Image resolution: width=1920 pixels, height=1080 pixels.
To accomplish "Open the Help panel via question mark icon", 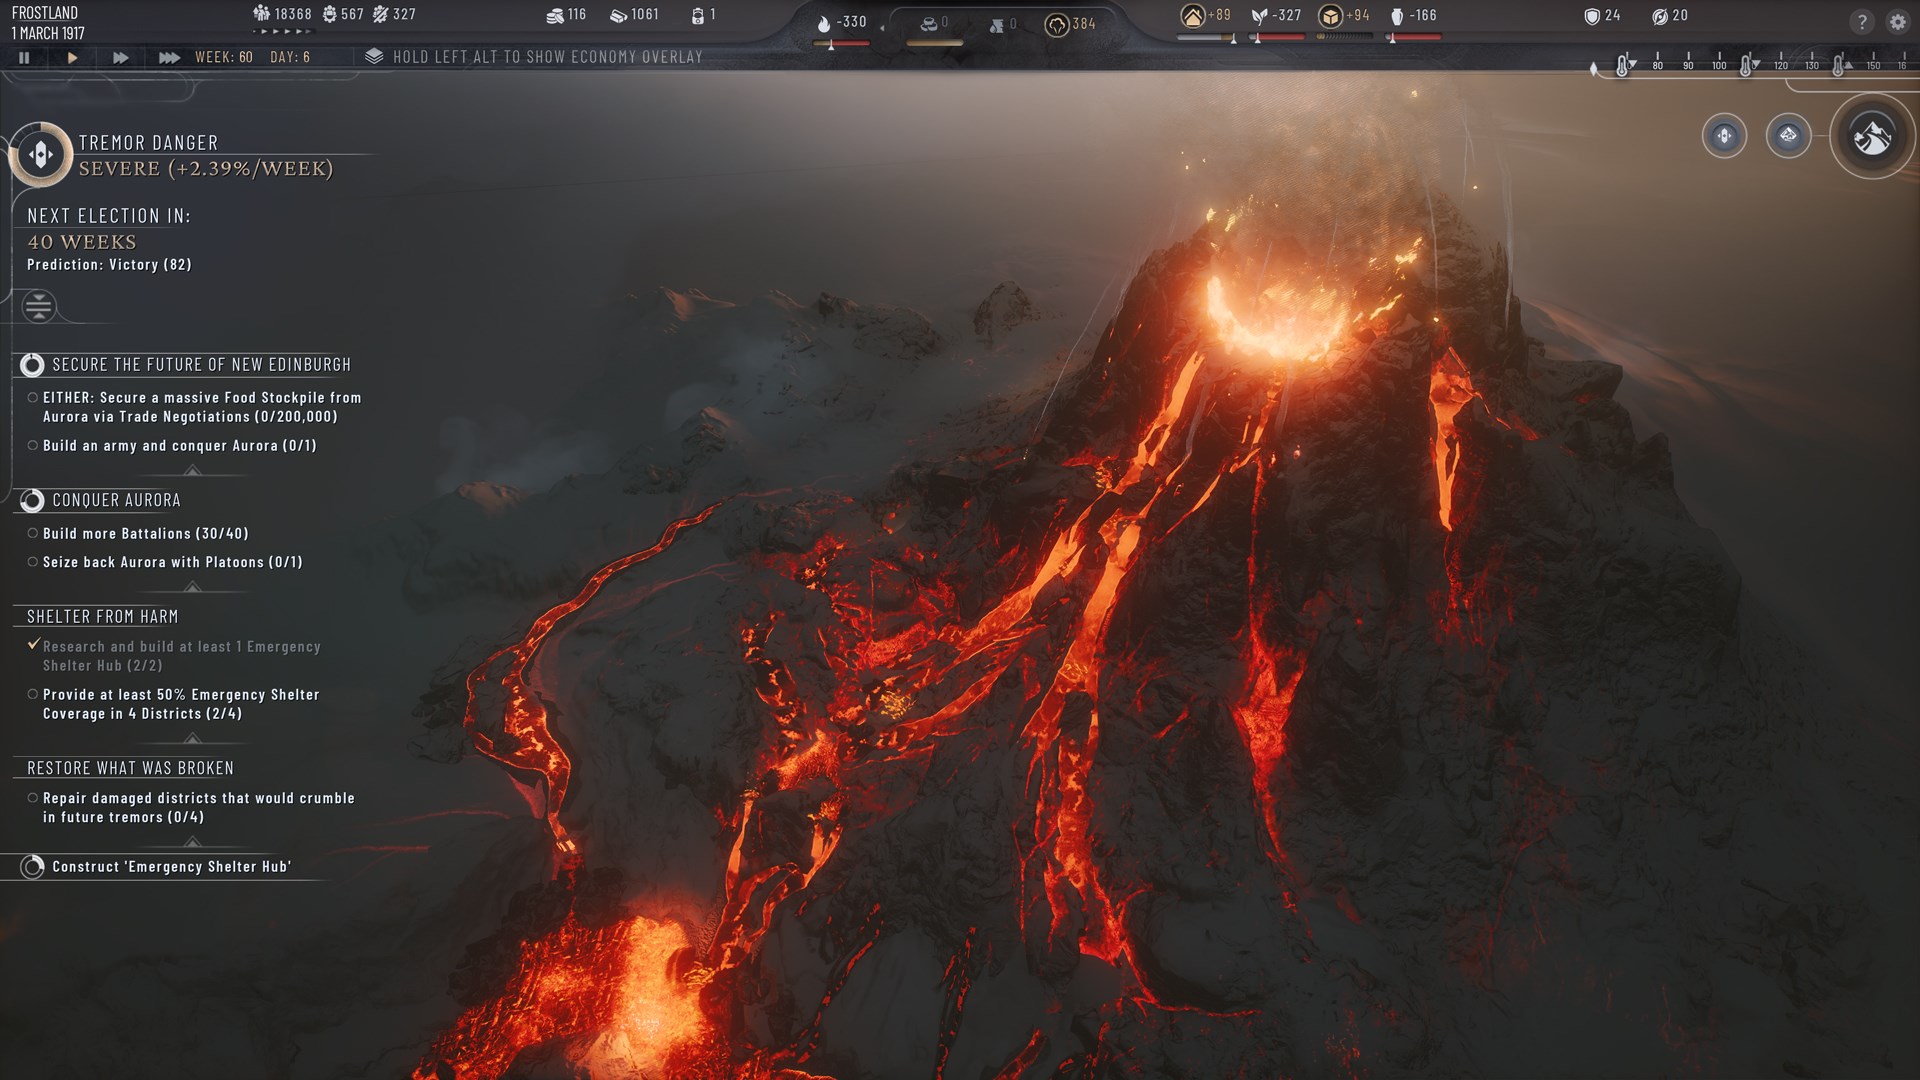I will [1861, 20].
